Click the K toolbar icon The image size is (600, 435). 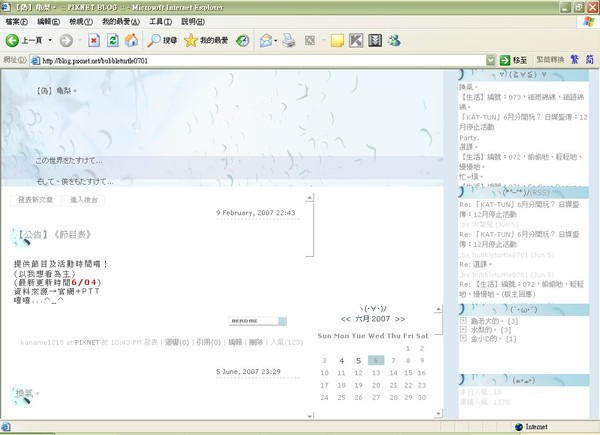click(356, 40)
